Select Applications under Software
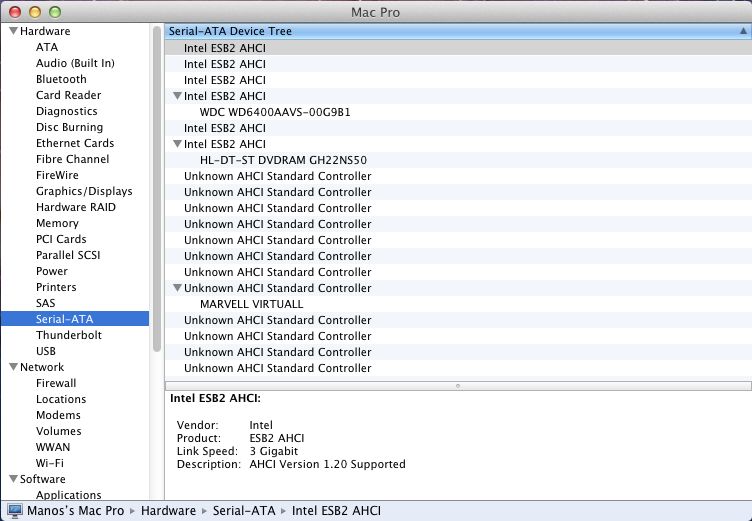The height and width of the screenshot is (521, 752). point(69,495)
